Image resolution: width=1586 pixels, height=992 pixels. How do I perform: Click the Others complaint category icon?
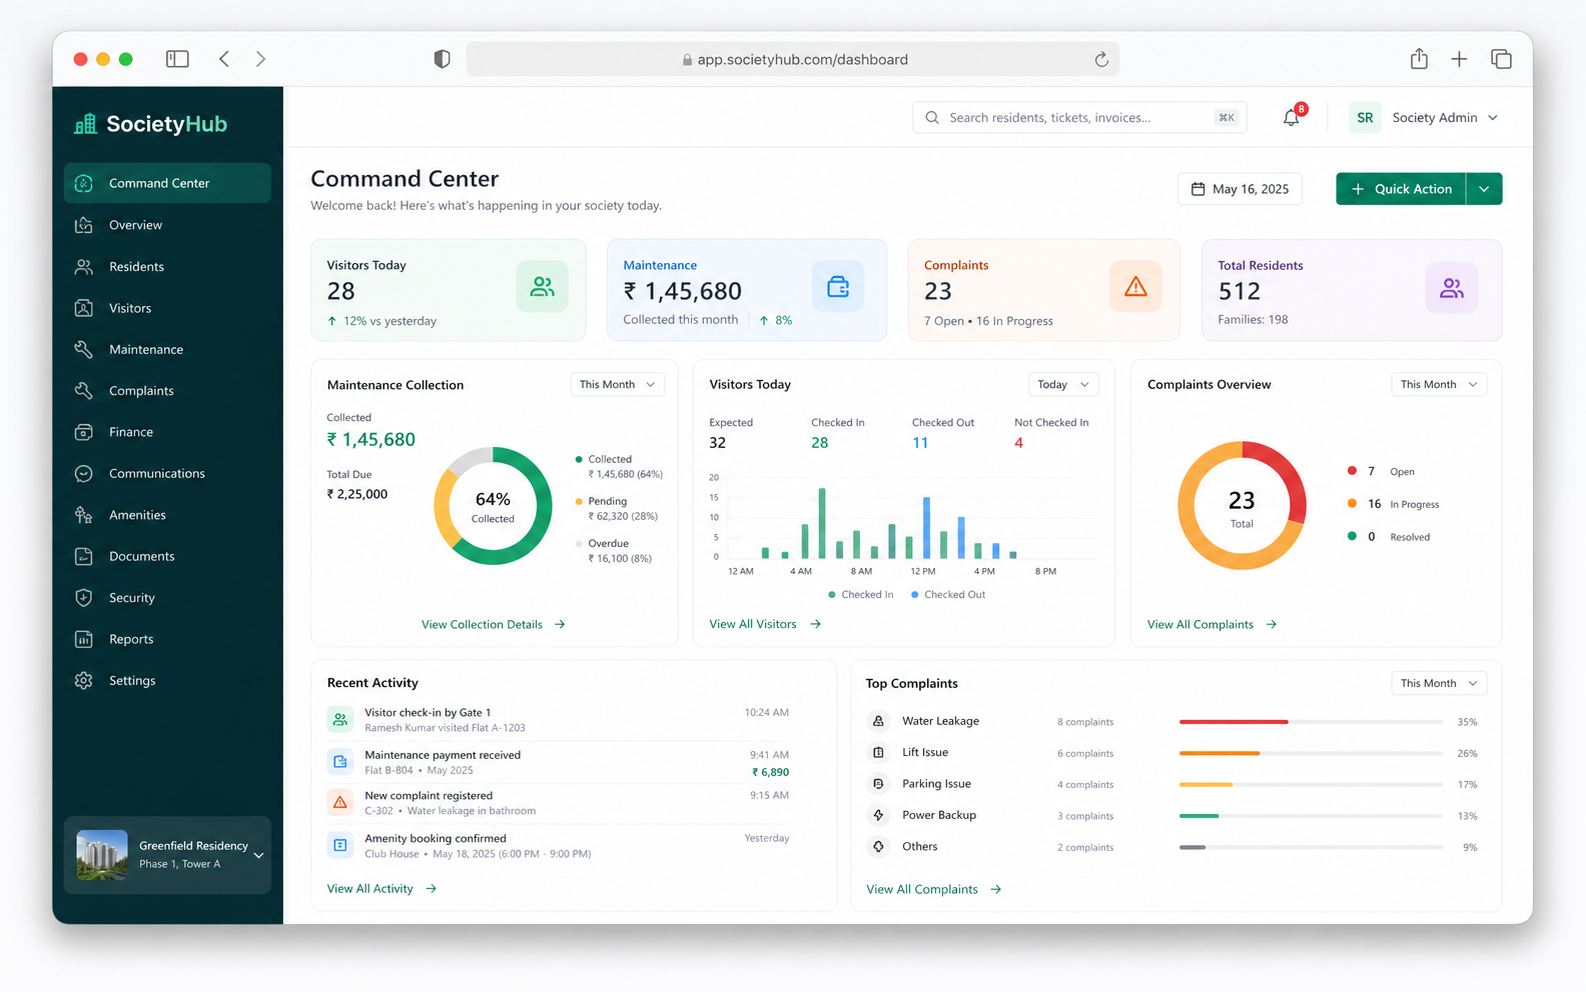point(878,846)
